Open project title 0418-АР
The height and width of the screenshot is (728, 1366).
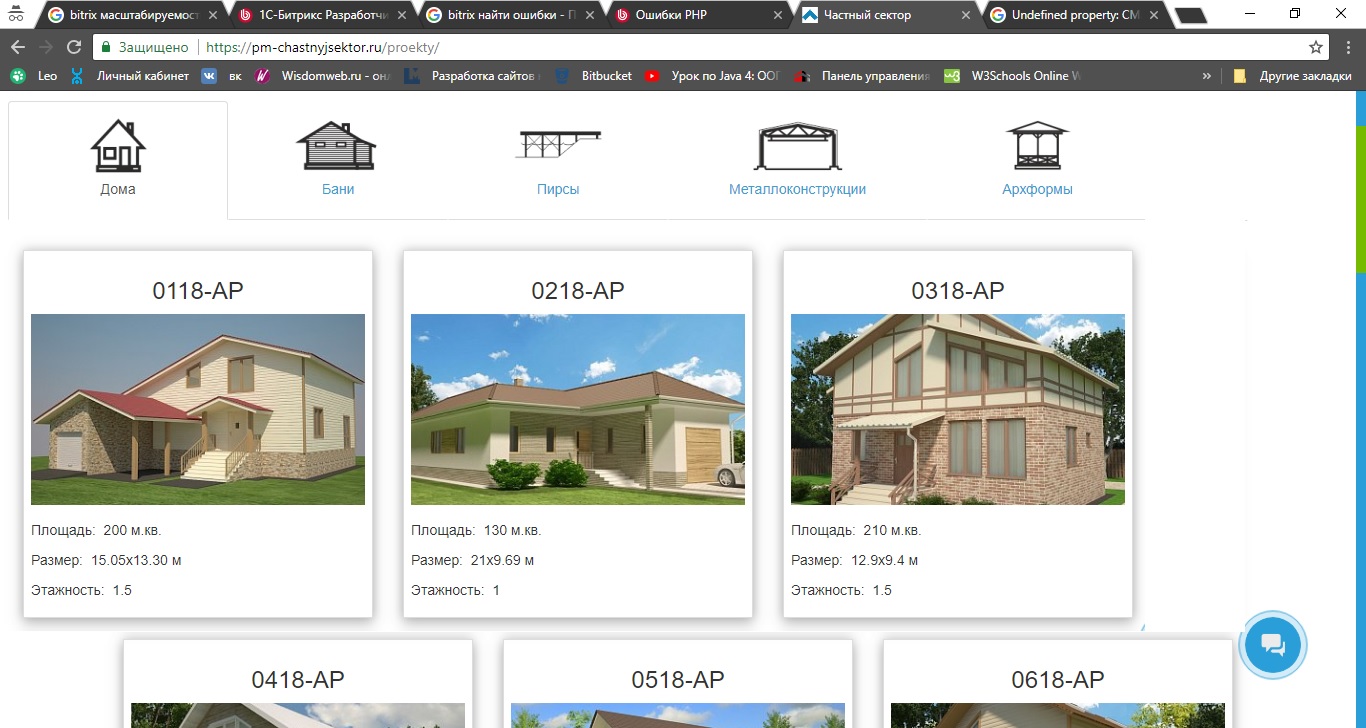pyautogui.click(x=298, y=679)
